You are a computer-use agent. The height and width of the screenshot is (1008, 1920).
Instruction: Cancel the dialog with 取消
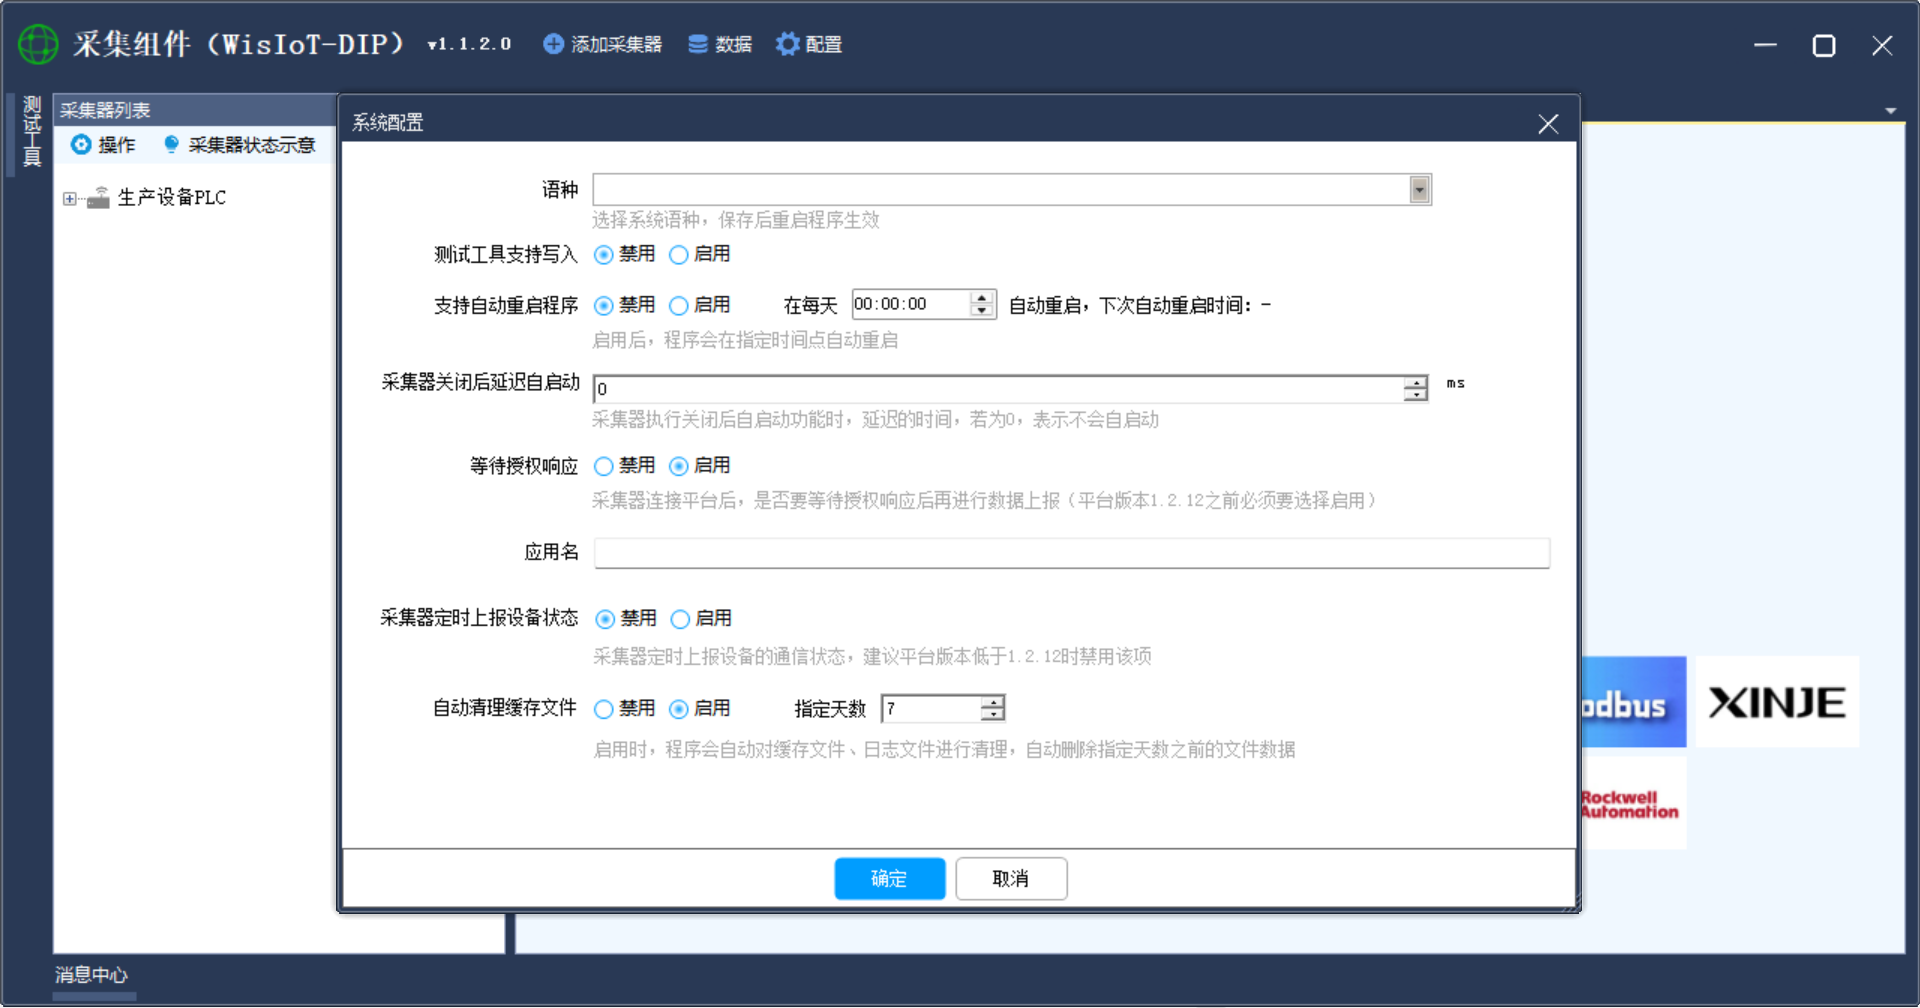[1010, 878]
